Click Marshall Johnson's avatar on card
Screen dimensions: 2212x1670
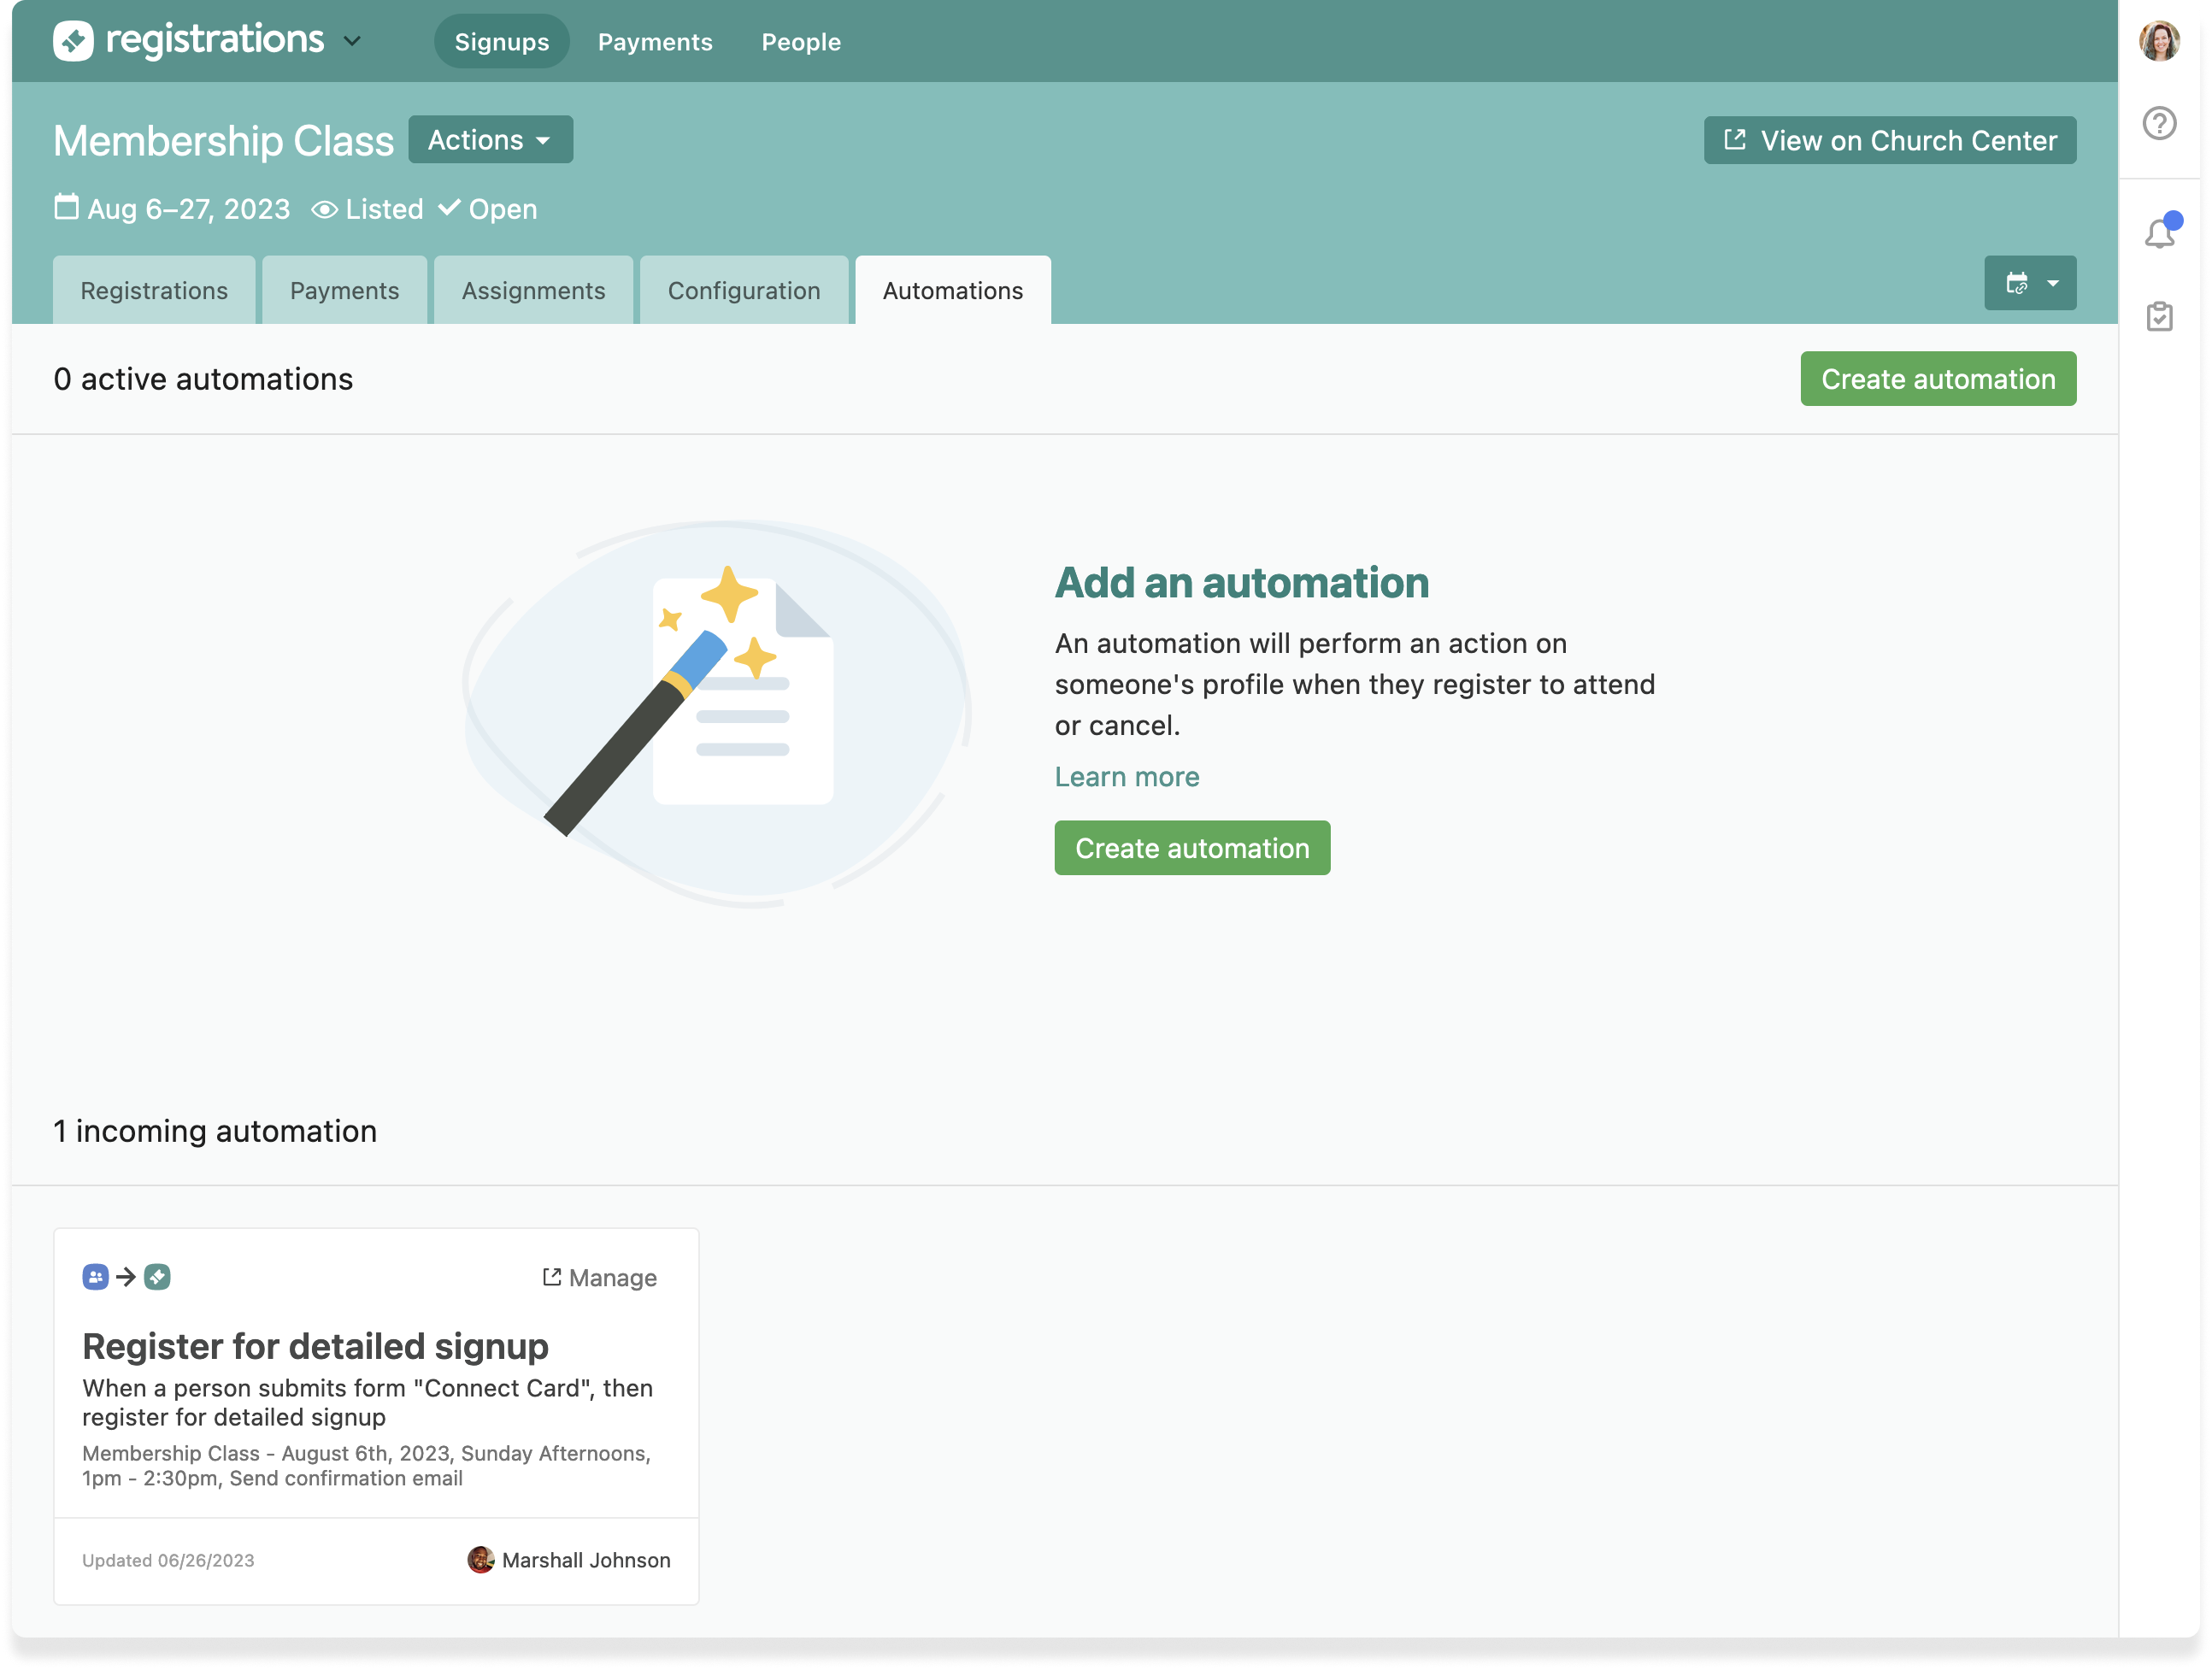click(481, 1559)
